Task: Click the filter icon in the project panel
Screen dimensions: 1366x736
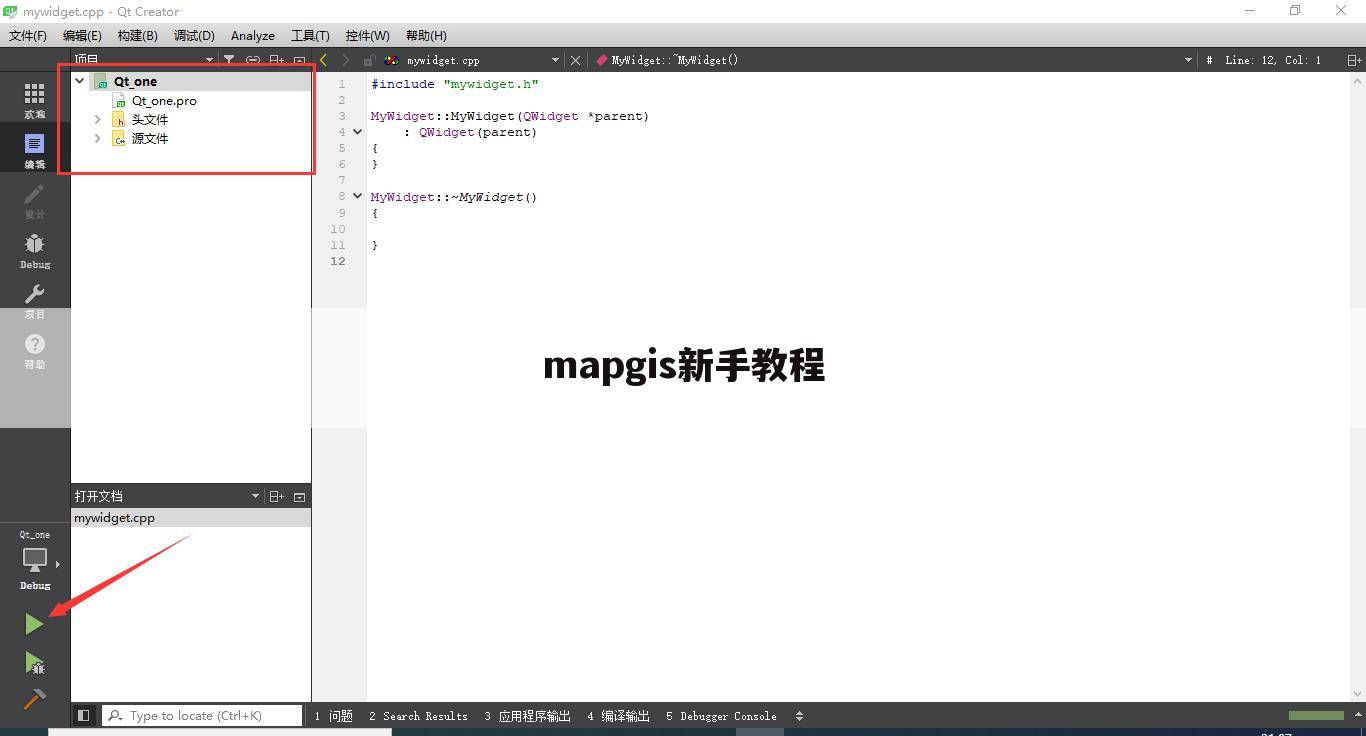Action: [x=228, y=61]
